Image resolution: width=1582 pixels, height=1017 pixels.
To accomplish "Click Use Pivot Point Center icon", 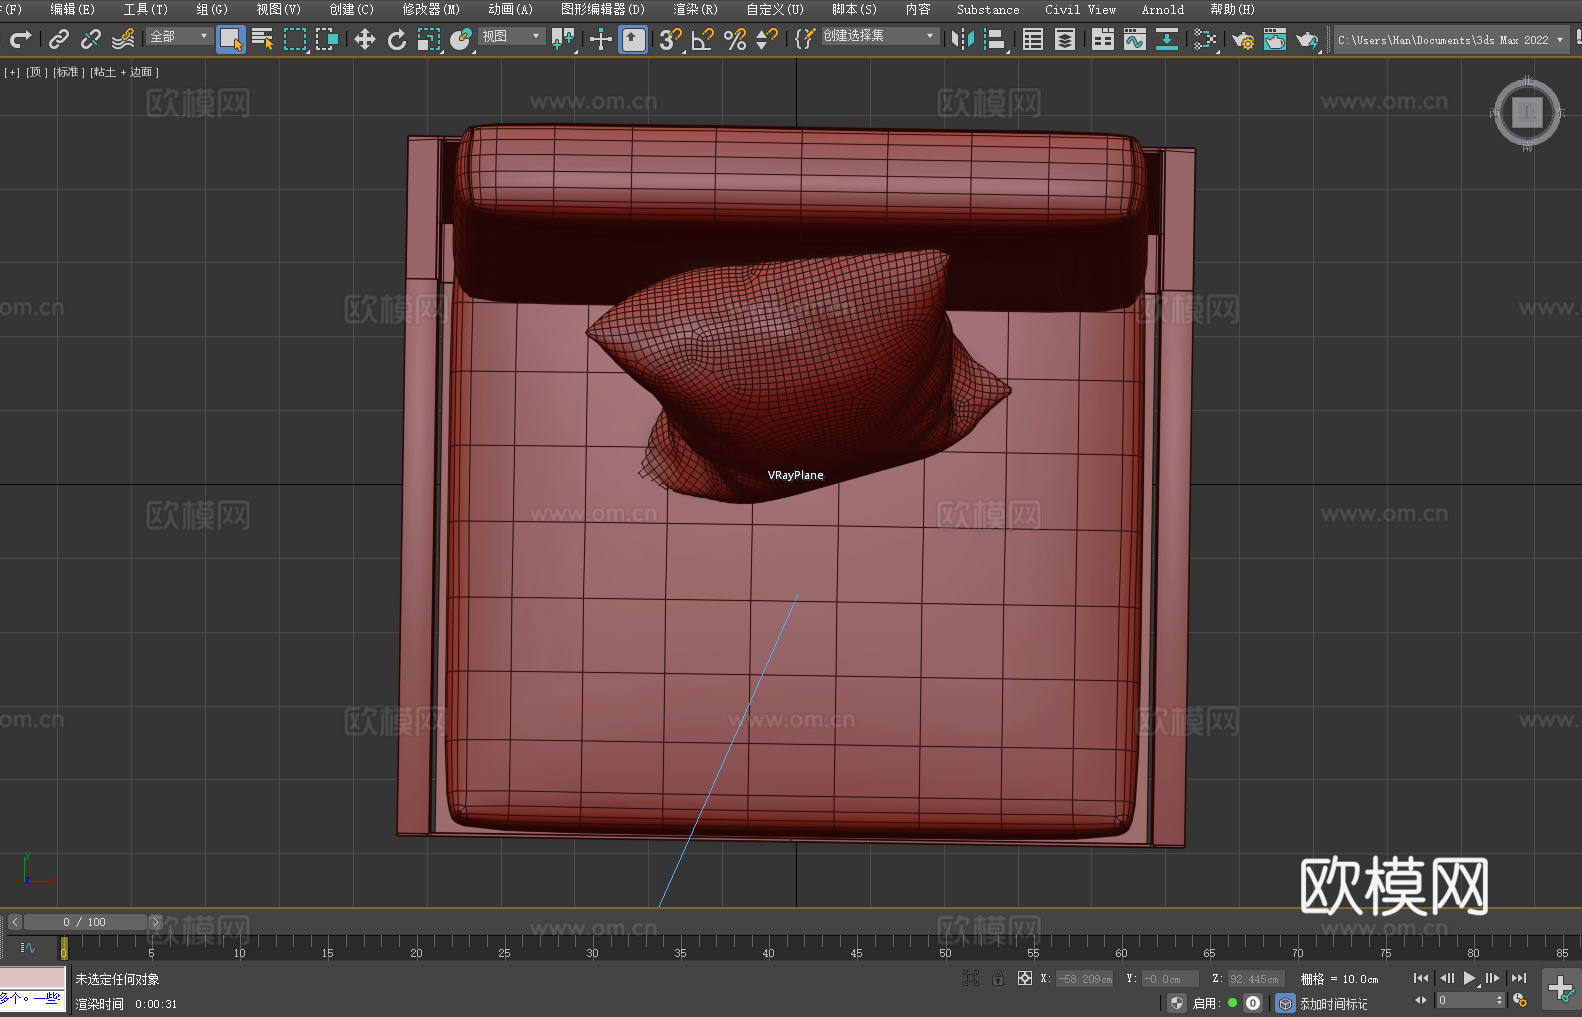I will click(x=564, y=39).
